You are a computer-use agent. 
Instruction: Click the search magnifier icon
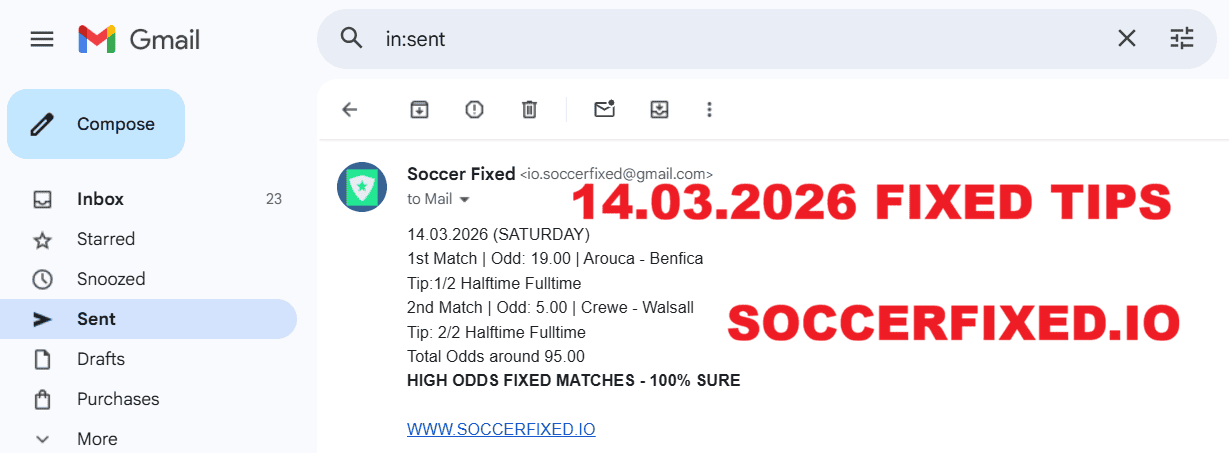351,39
